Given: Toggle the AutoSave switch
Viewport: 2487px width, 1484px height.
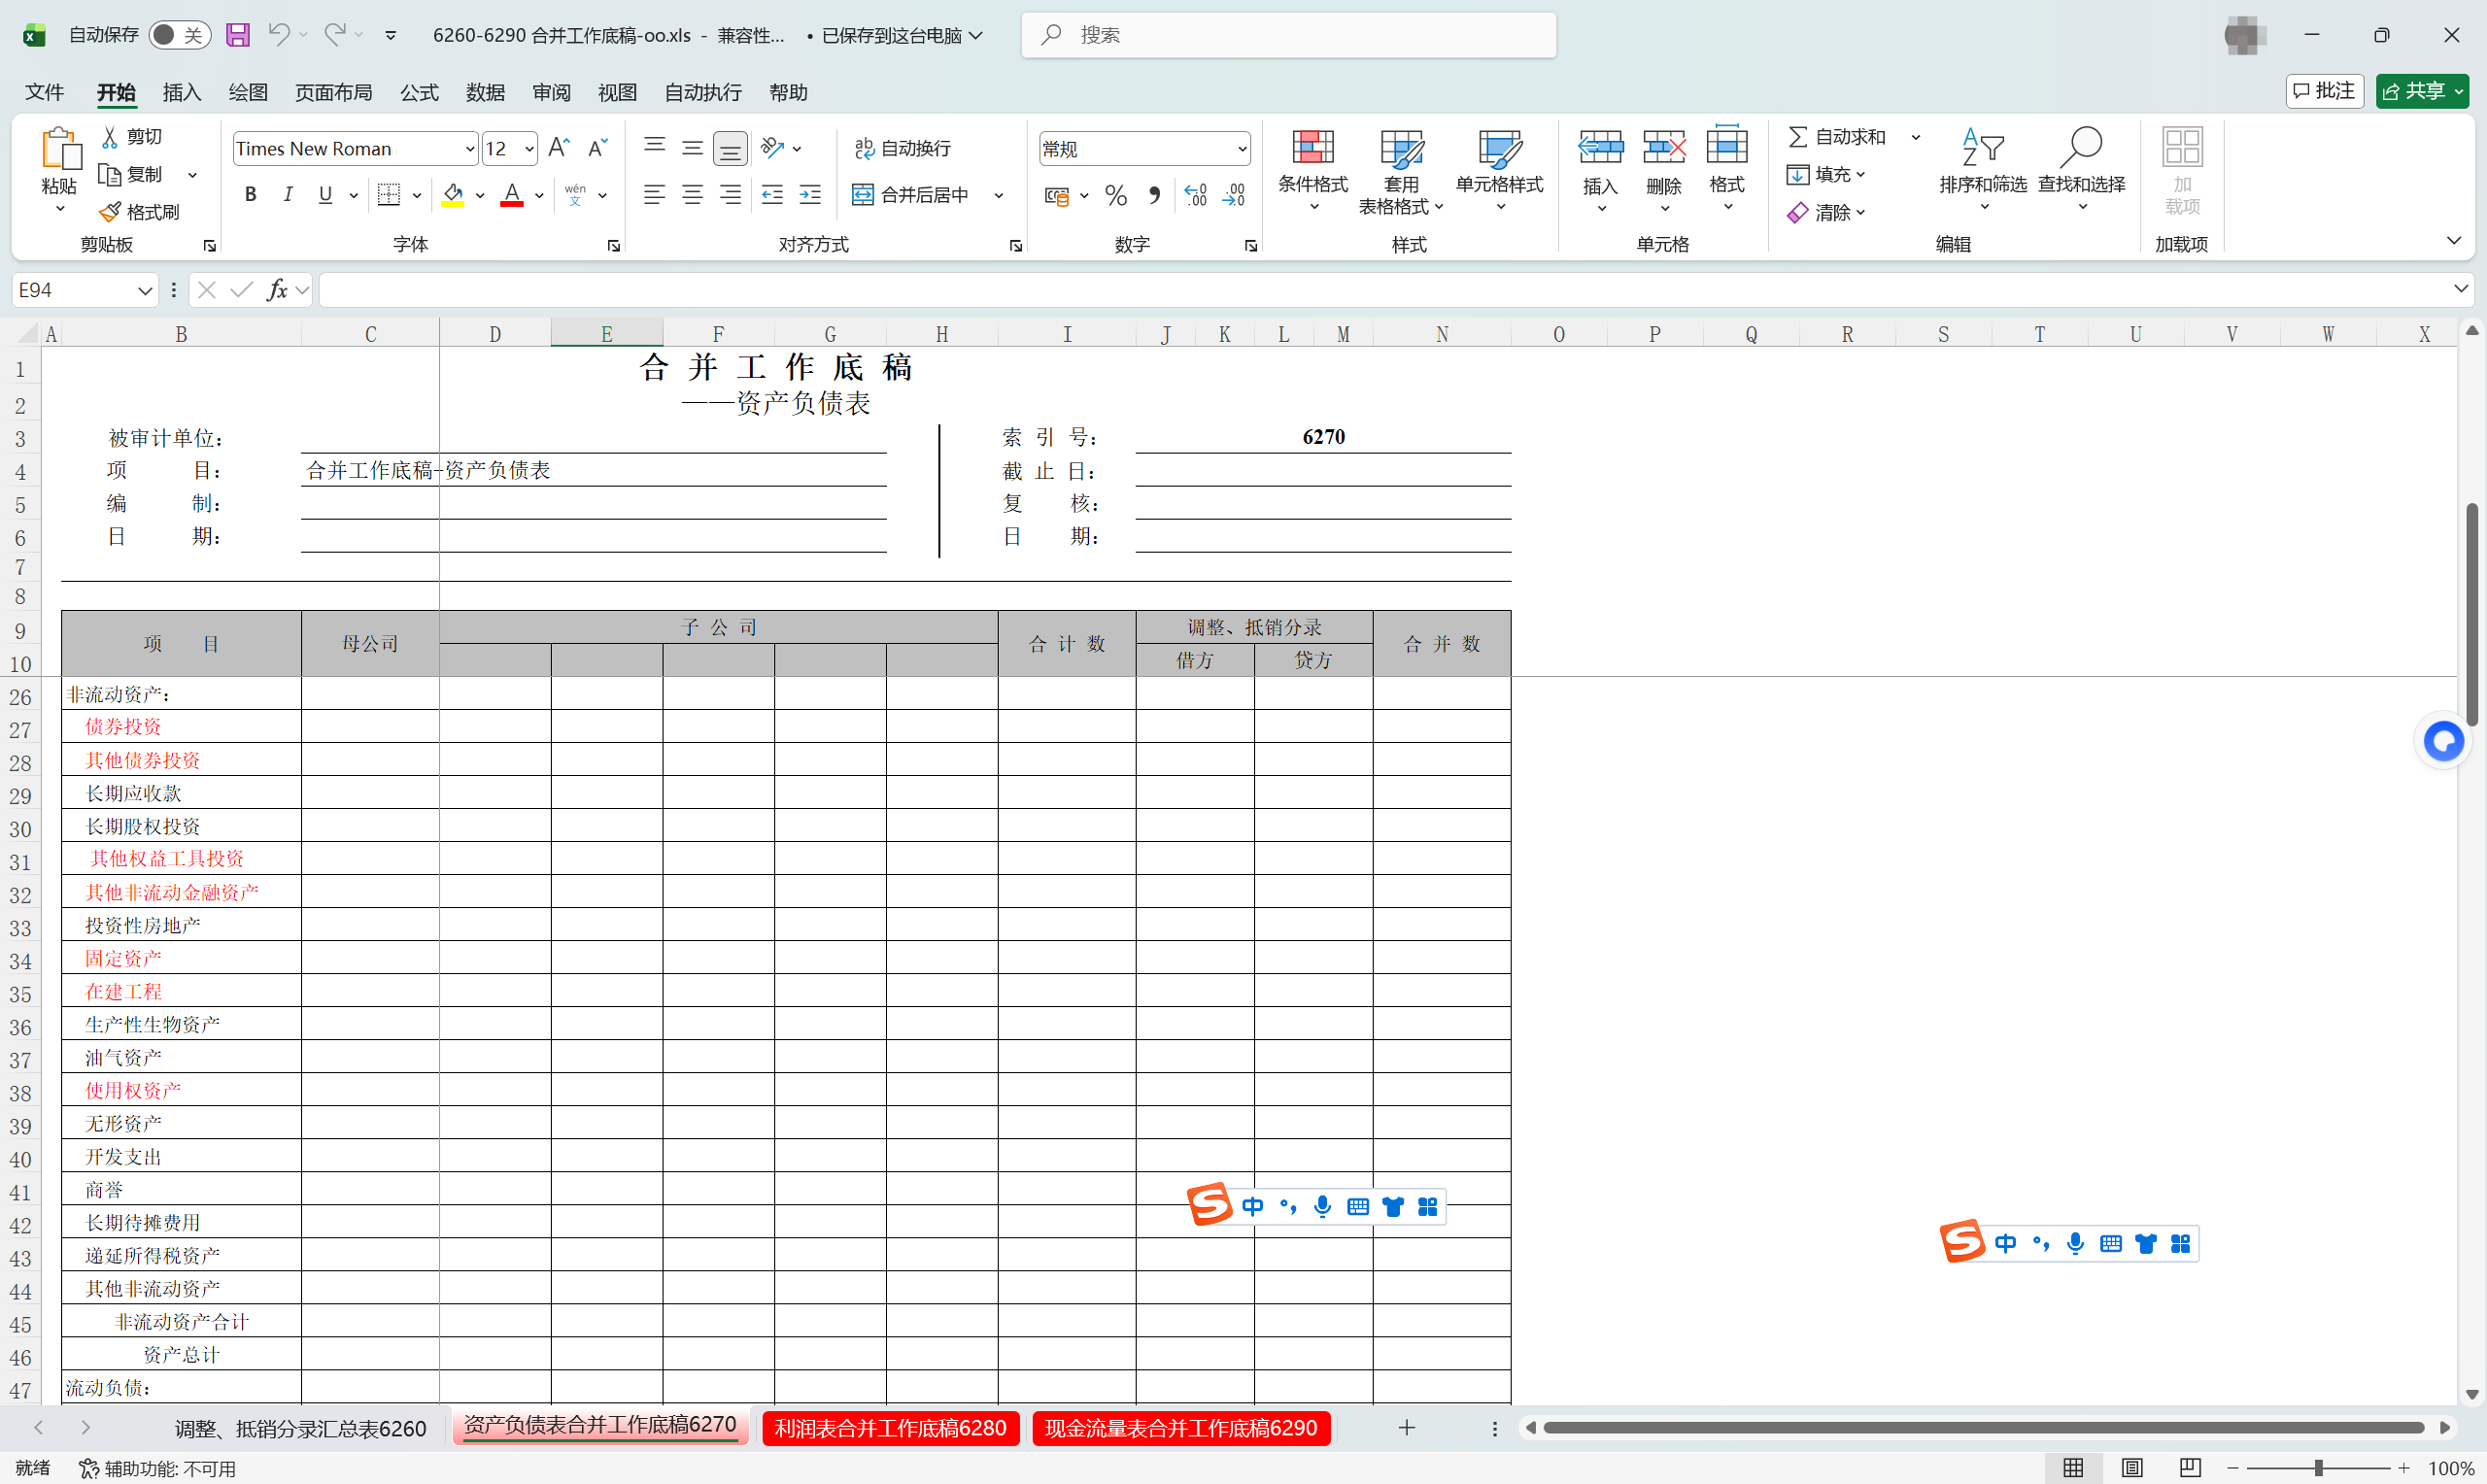Looking at the screenshot, I should [179, 35].
